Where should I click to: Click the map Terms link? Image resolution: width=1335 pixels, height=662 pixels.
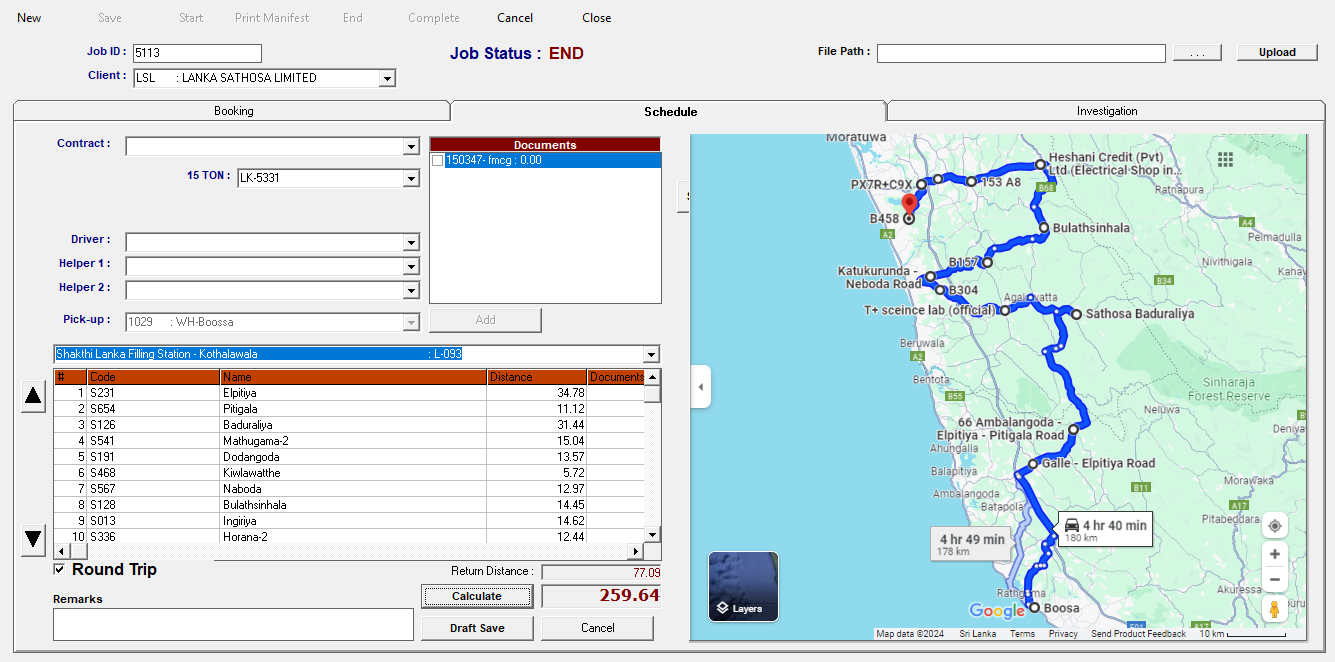point(1022,634)
